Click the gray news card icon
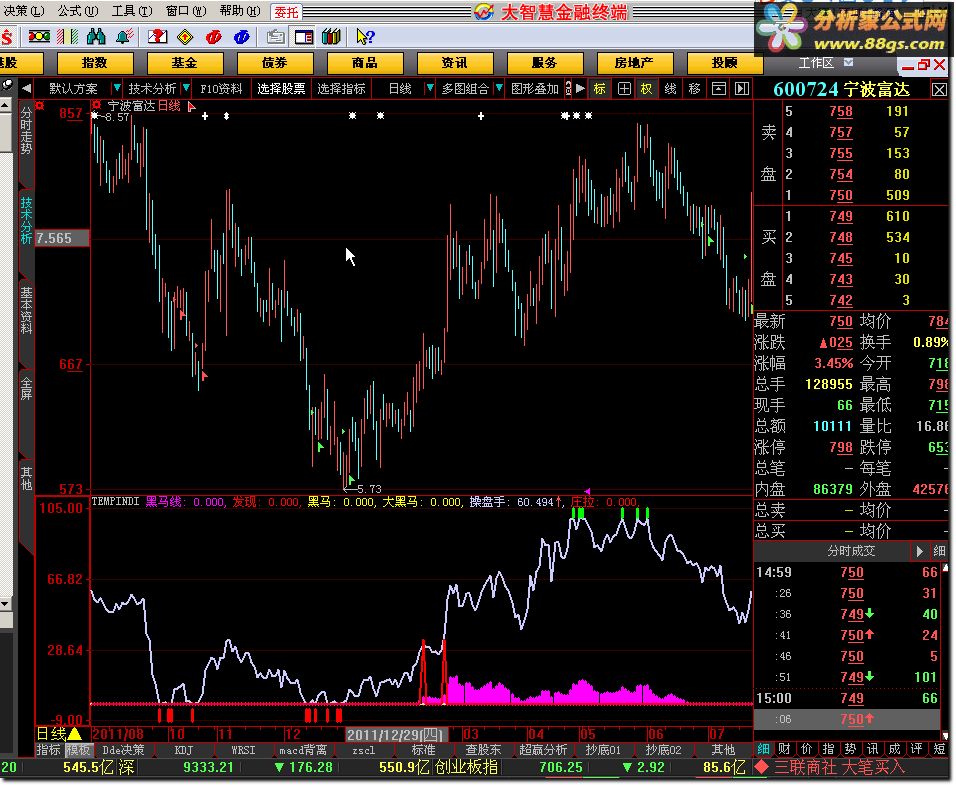The height and width of the screenshot is (785, 956). [x=276, y=37]
